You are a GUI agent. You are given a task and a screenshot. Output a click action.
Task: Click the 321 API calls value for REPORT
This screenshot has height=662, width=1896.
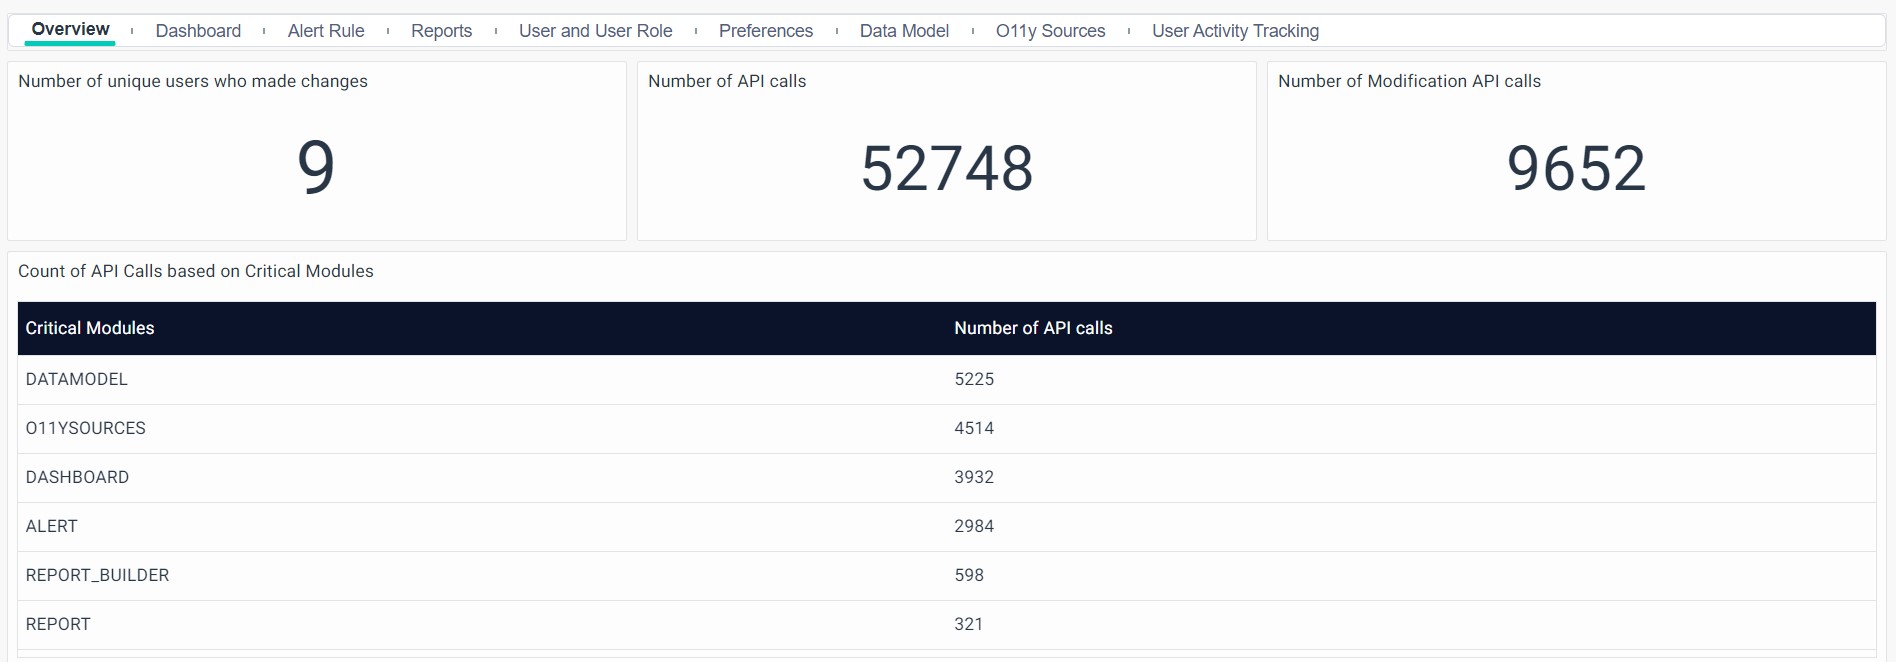tap(968, 624)
